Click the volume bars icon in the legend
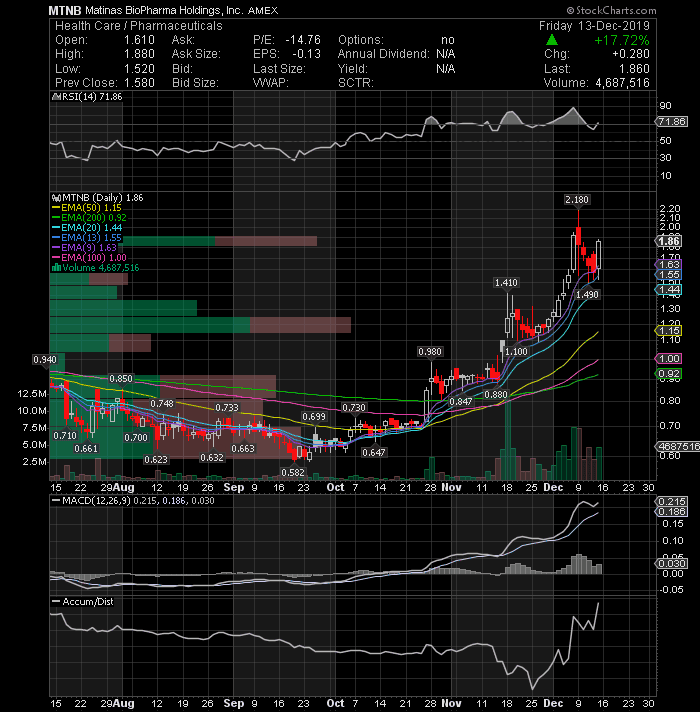This screenshot has height=712, width=700. (x=57, y=268)
